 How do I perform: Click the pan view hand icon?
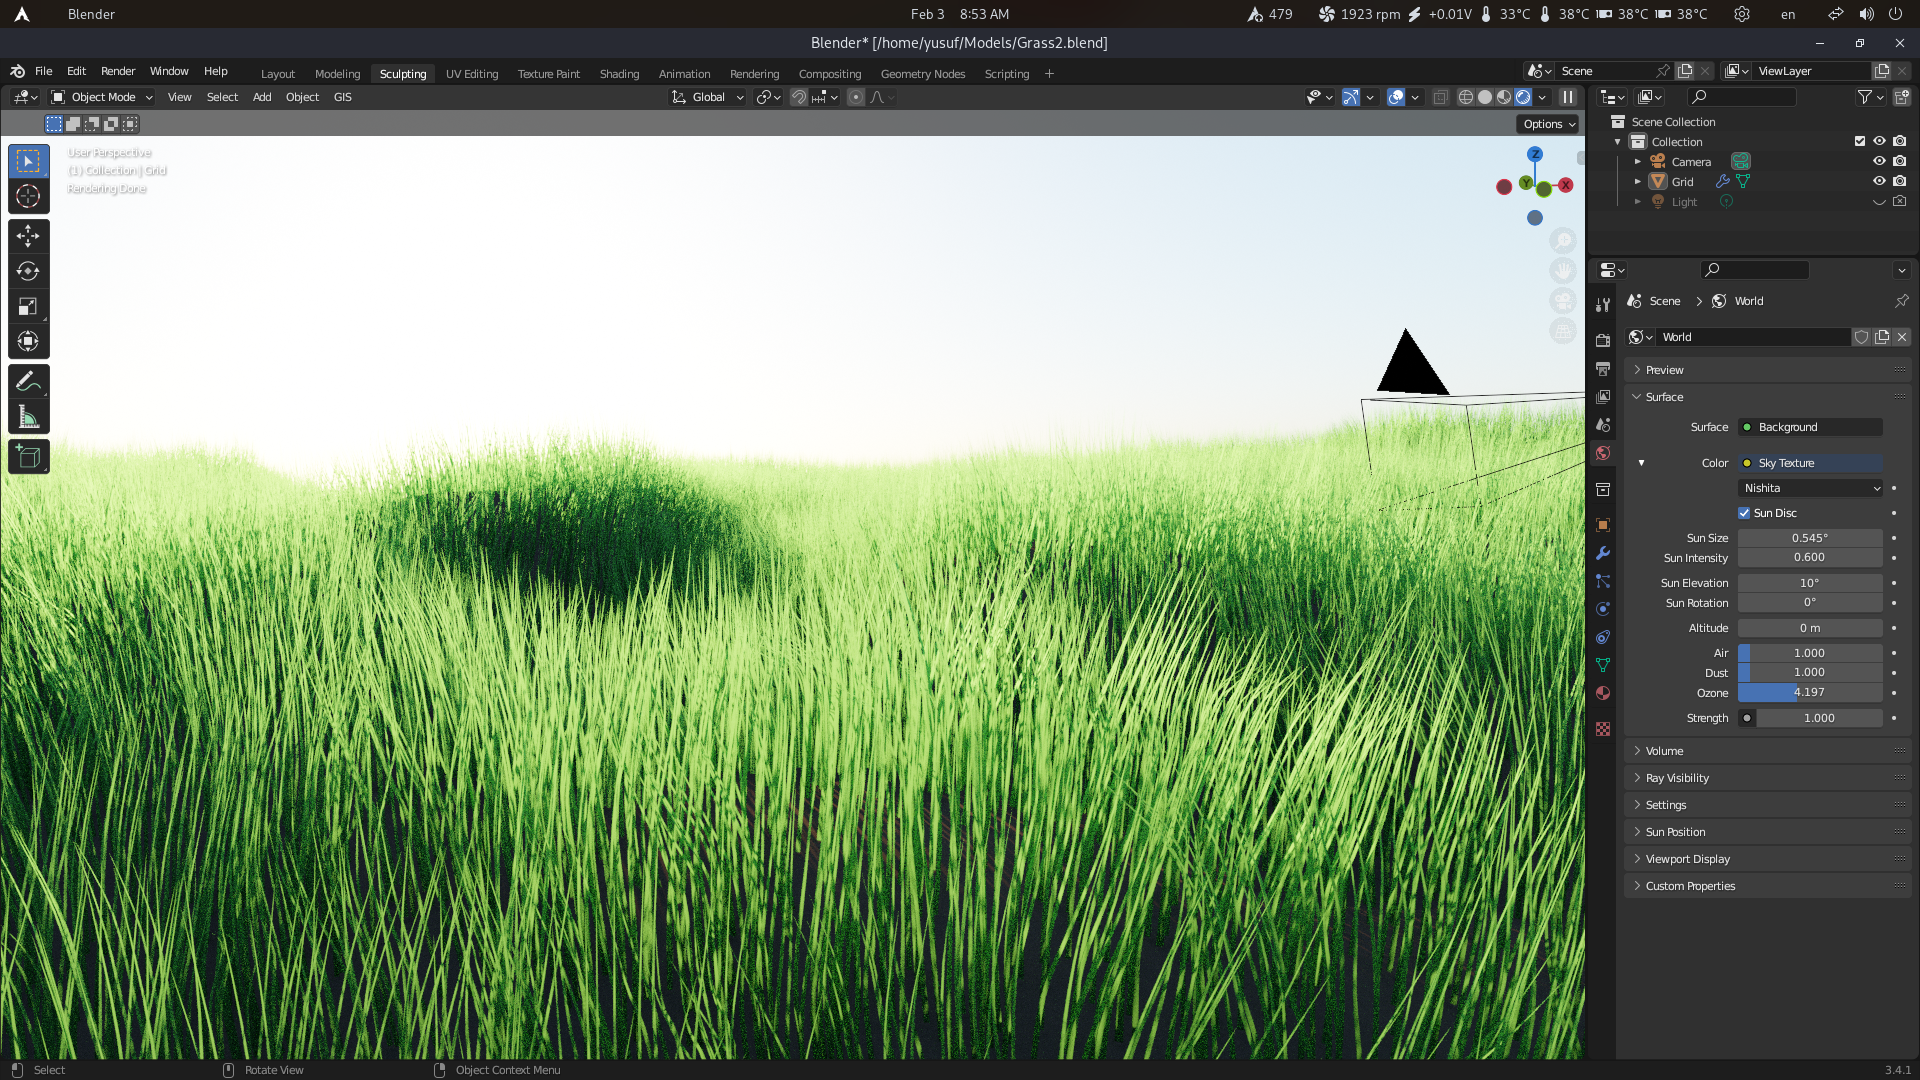click(1563, 270)
